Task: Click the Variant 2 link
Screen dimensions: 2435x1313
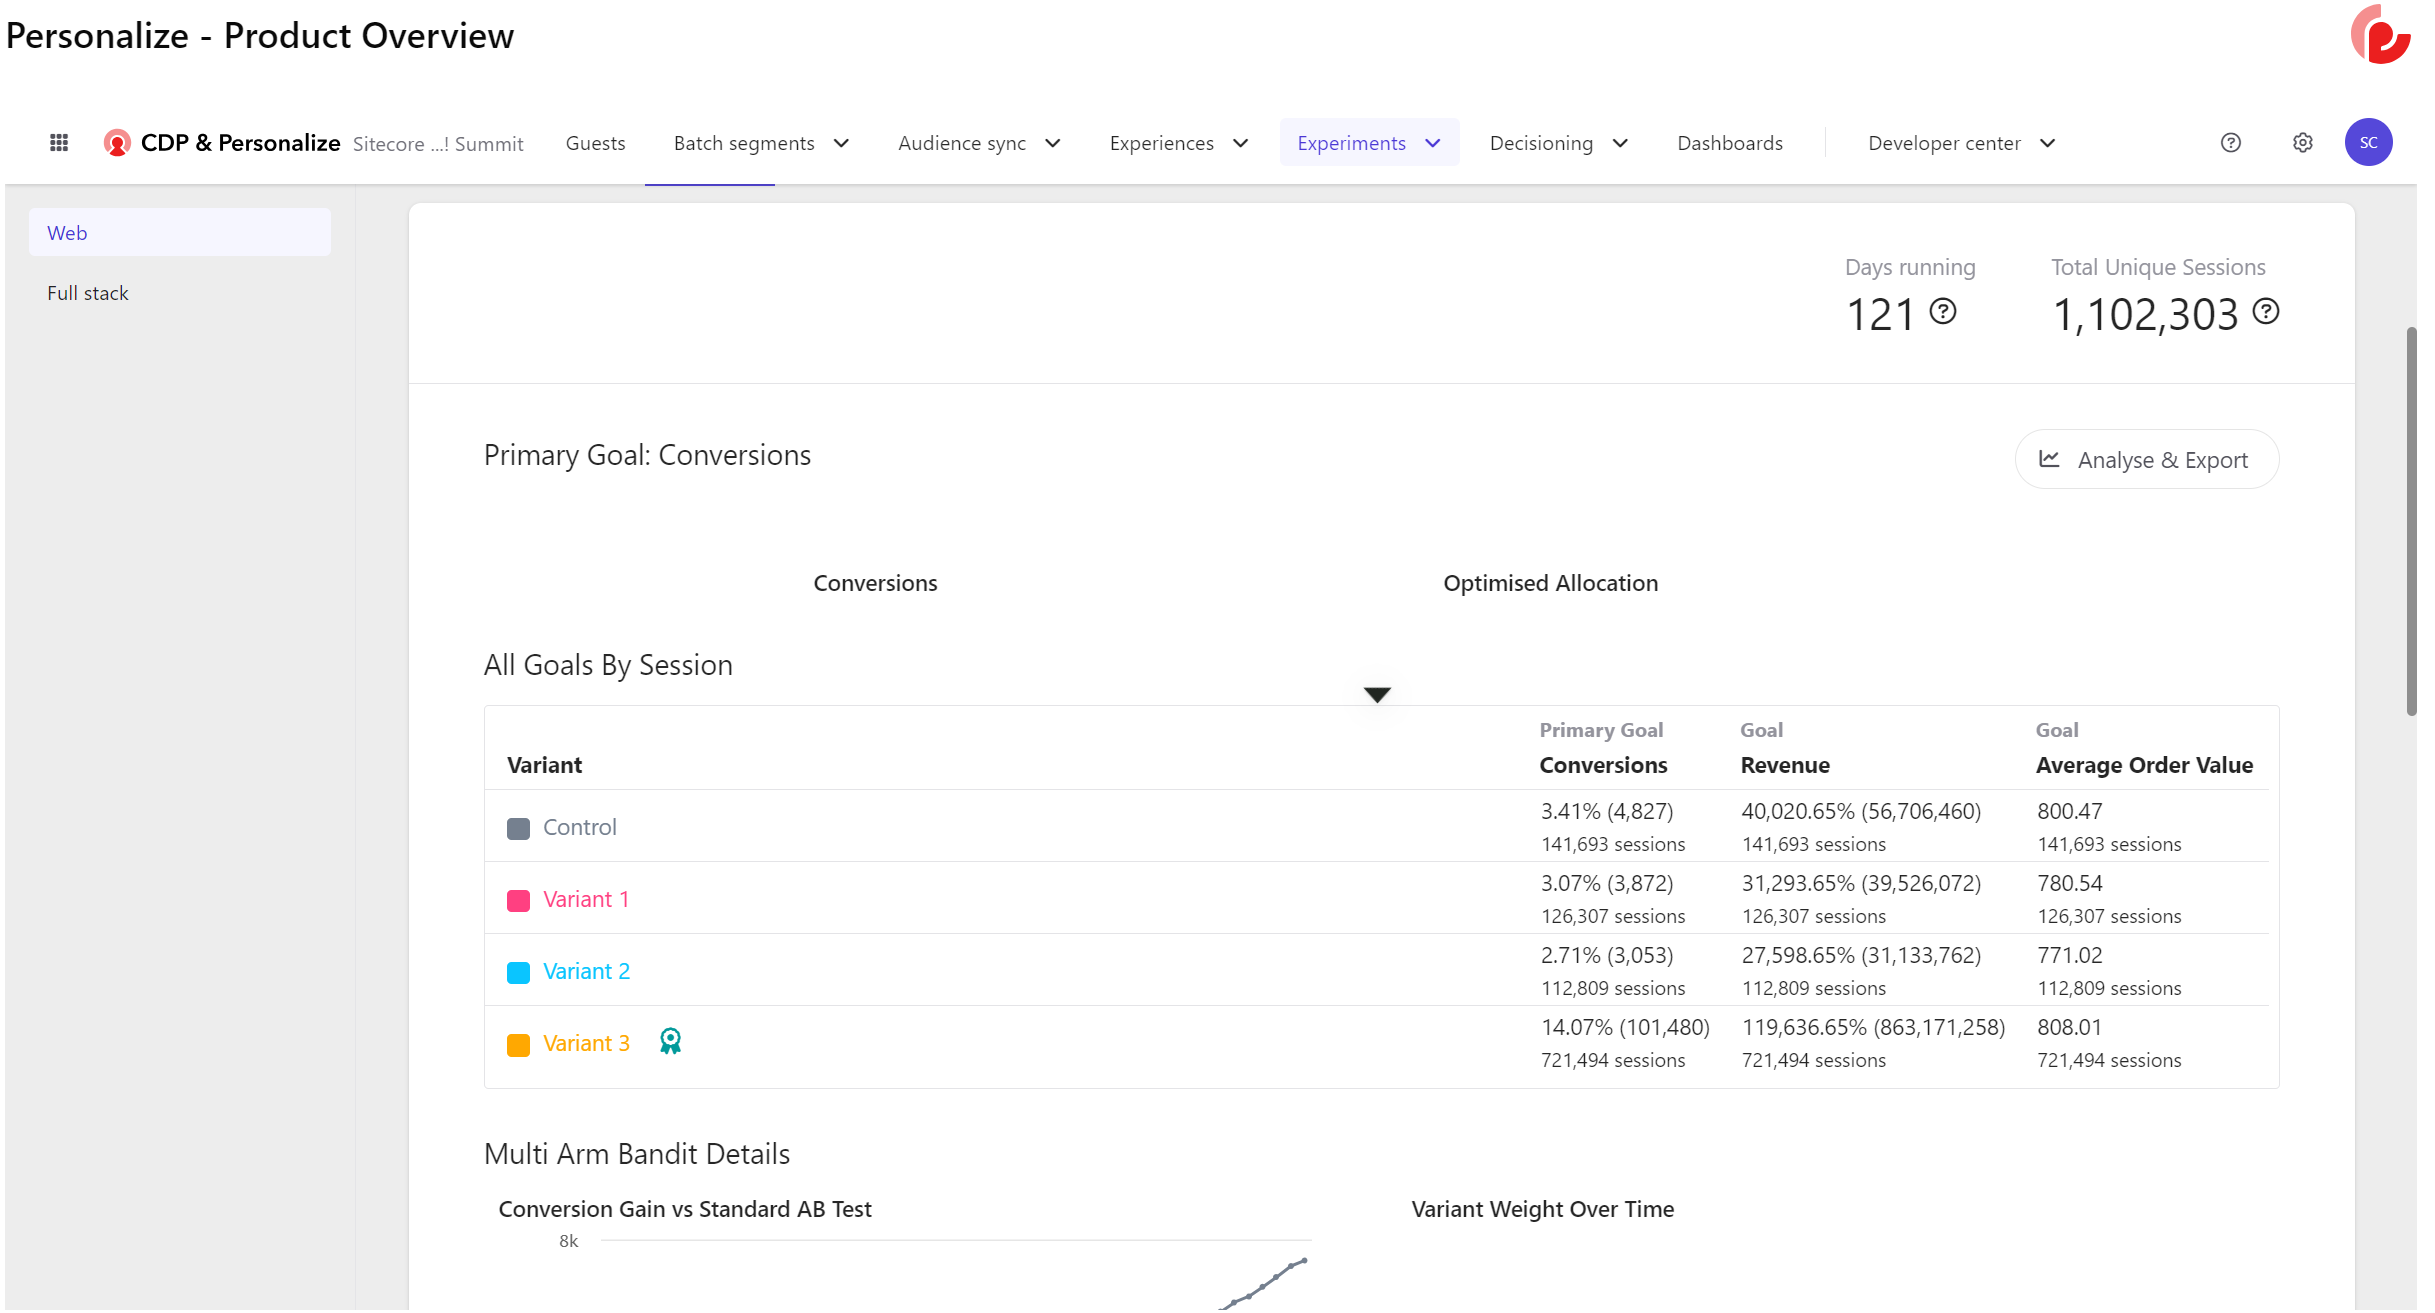Action: [586, 971]
